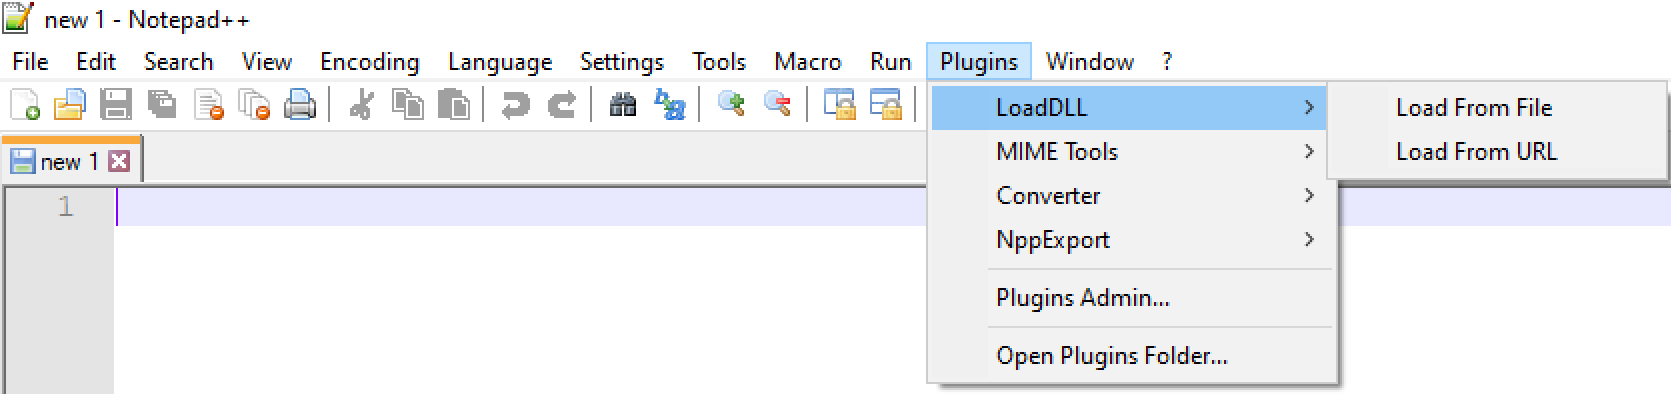Toggle synchronize horizontal scrolling icon
The width and height of the screenshot is (1671, 394).
pyautogui.click(x=886, y=104)
